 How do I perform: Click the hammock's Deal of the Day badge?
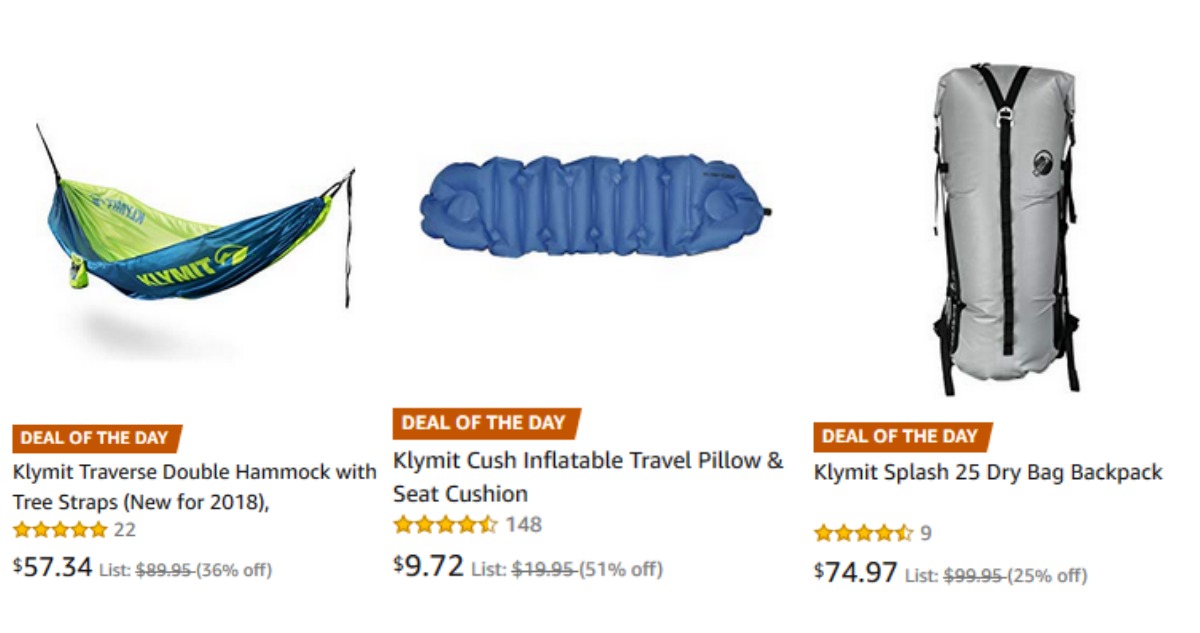(x=97, y=438)
